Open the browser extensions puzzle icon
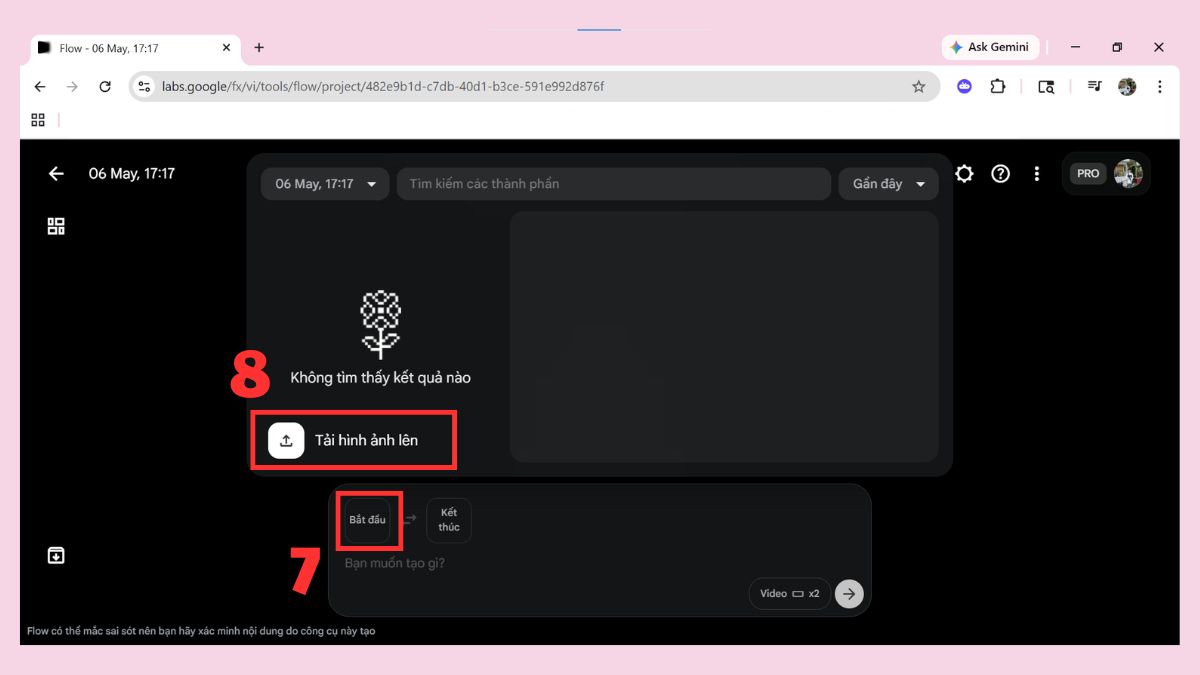Viewport: 1200px width, 675px height. 997,87
